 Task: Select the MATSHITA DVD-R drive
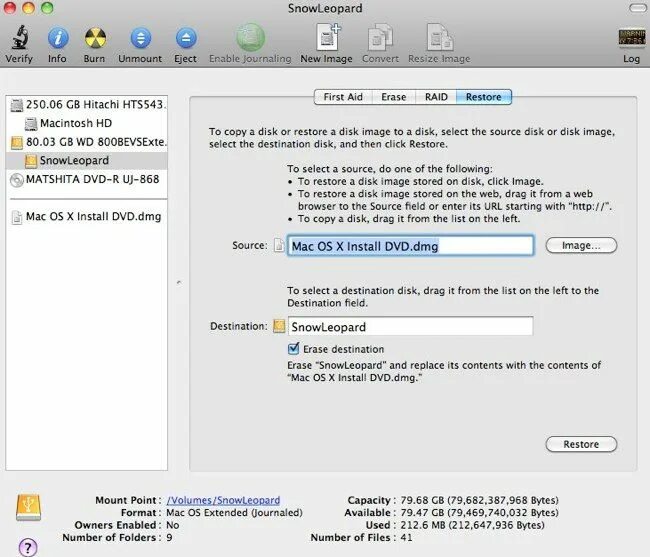(85, 179)
